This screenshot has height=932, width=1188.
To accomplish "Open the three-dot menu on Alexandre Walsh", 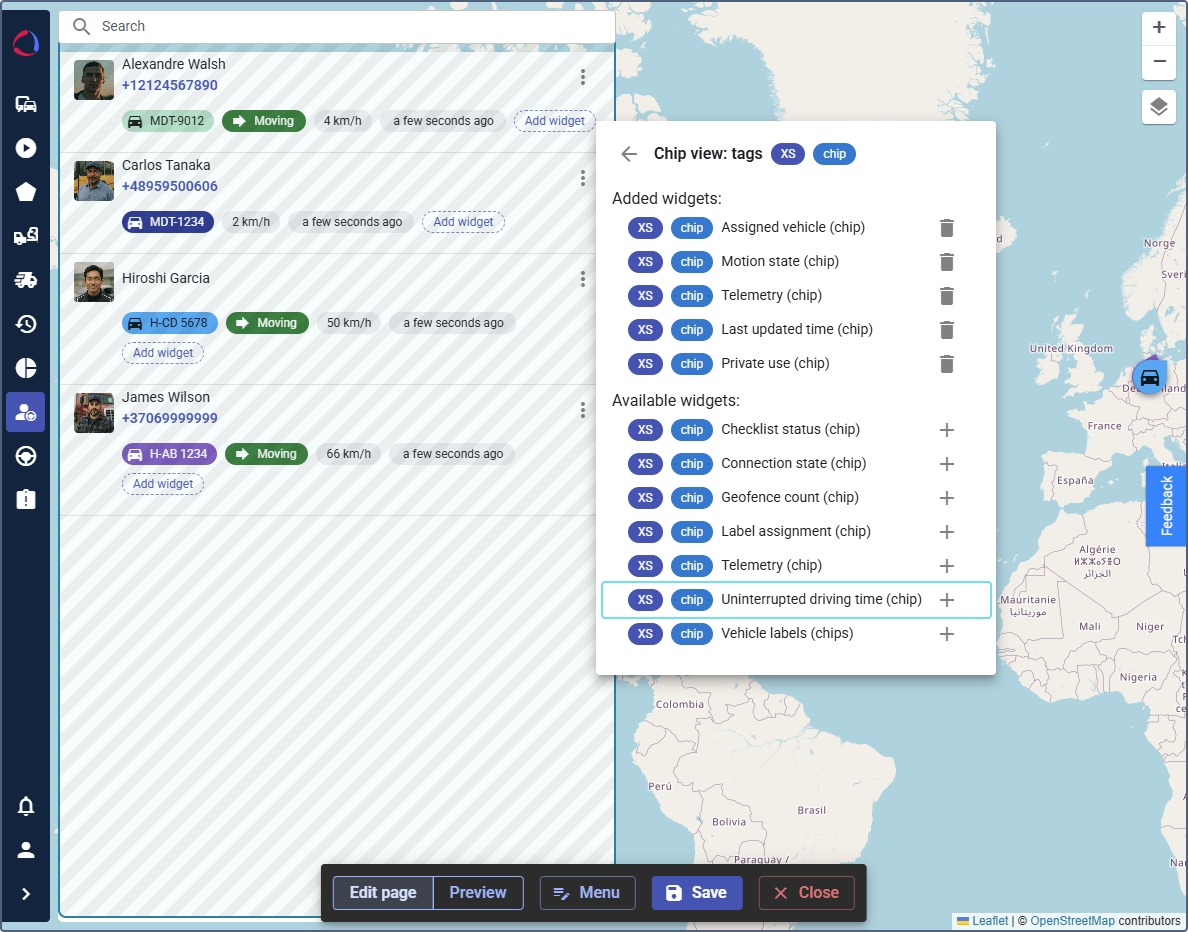I will pyautogui.click(x=583, y=77).
